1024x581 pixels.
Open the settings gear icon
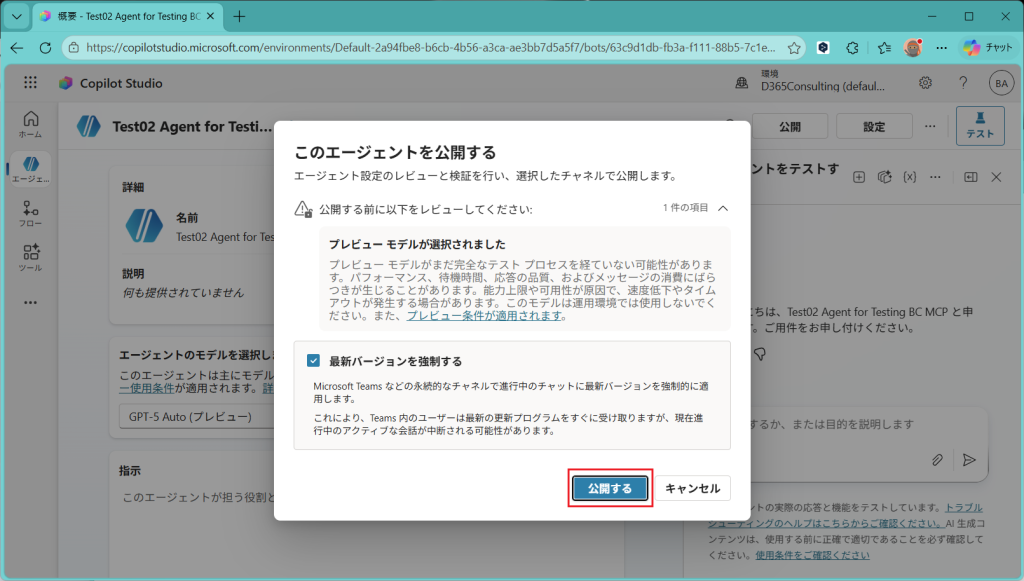click(x=926, y=83)
